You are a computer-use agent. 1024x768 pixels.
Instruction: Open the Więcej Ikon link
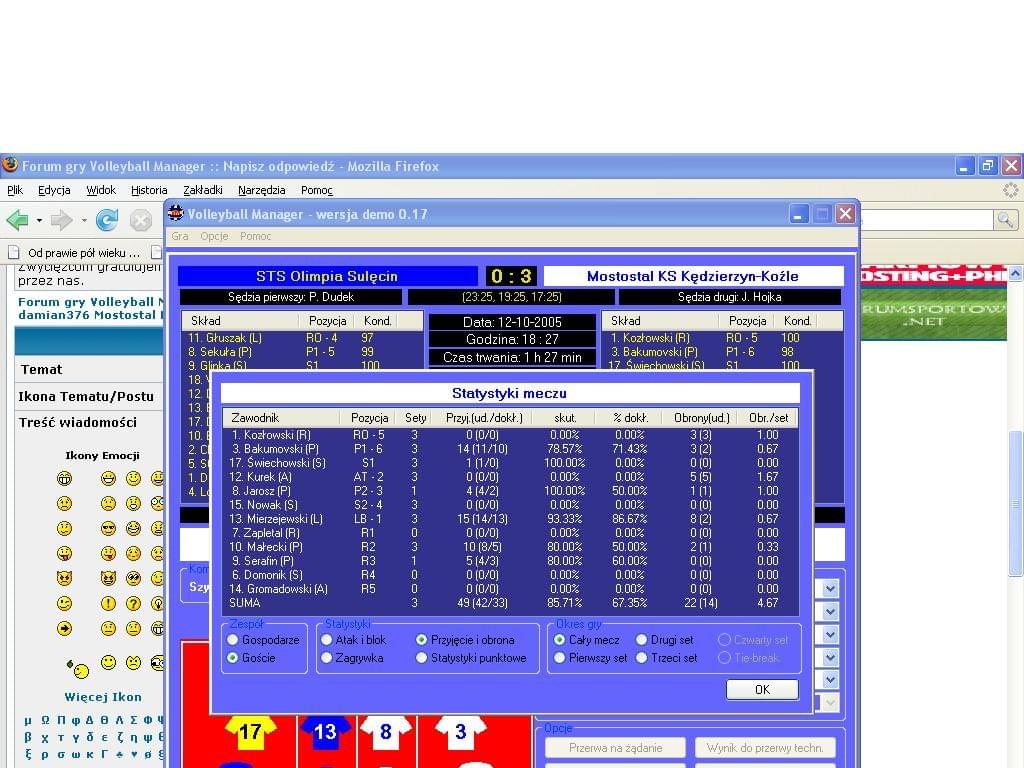103,697
